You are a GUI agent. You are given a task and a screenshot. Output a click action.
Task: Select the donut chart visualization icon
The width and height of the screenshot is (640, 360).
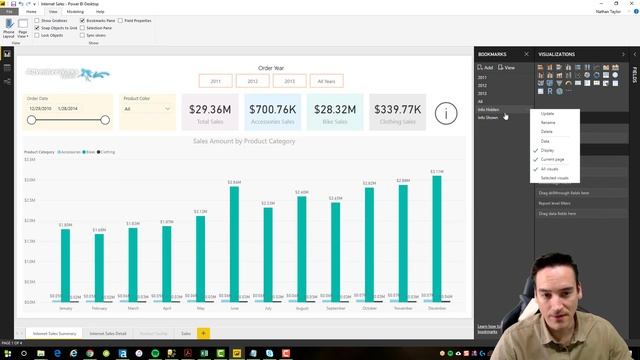click(597, 75)
